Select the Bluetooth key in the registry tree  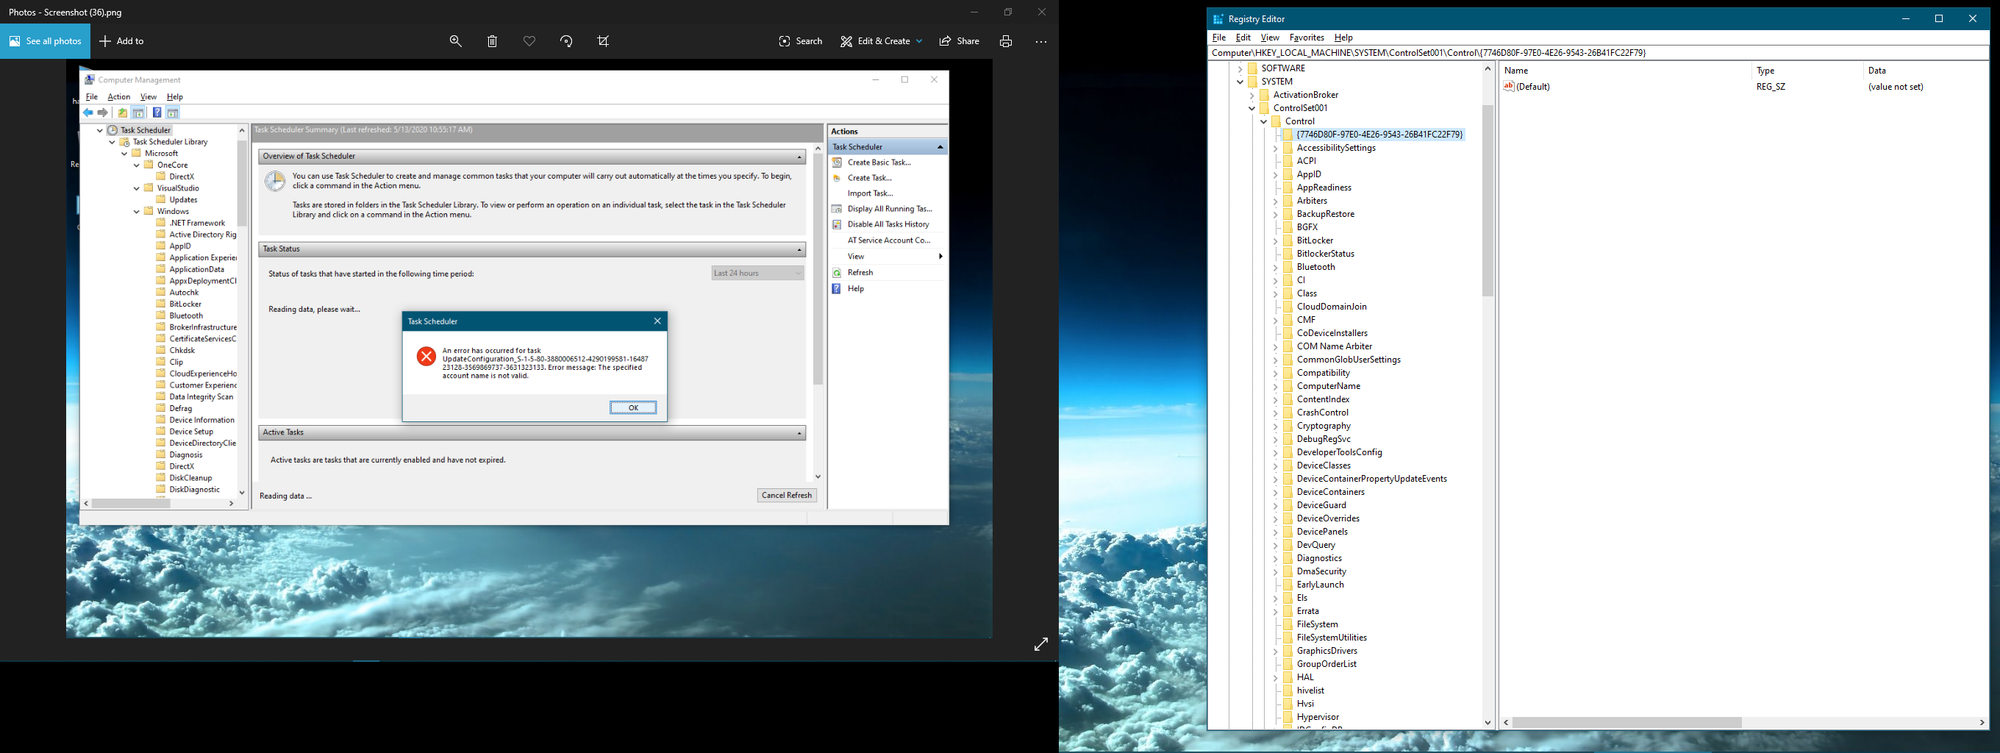pyautogui.click(x=1316, y=267)
